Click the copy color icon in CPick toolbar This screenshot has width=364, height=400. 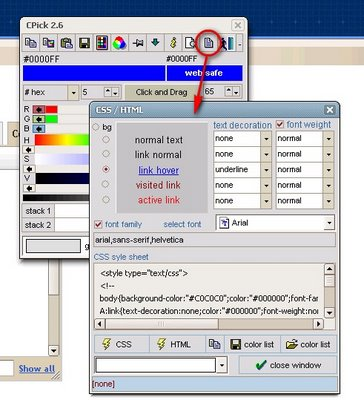tap(31, 43)
